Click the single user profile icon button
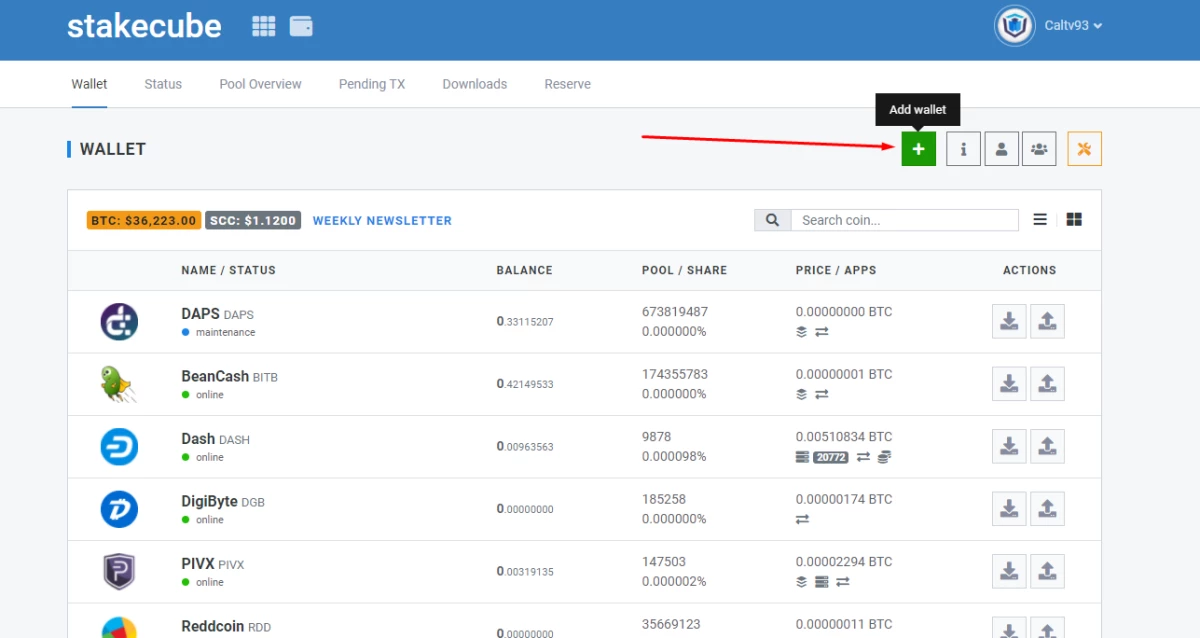This screenshot has height=638, width=1200. pyautogui.click(x=1001, y=149)
